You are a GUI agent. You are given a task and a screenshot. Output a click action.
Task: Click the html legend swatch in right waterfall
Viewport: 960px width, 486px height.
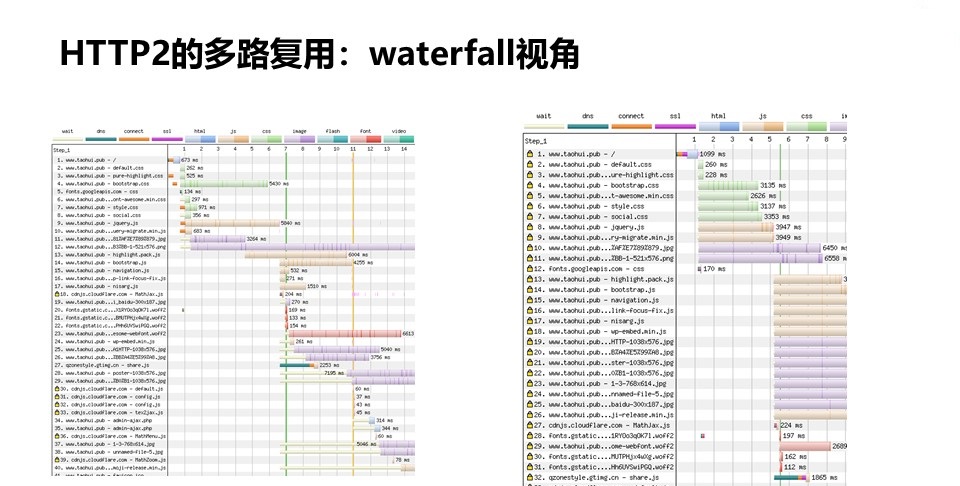[x=719, y=126]
